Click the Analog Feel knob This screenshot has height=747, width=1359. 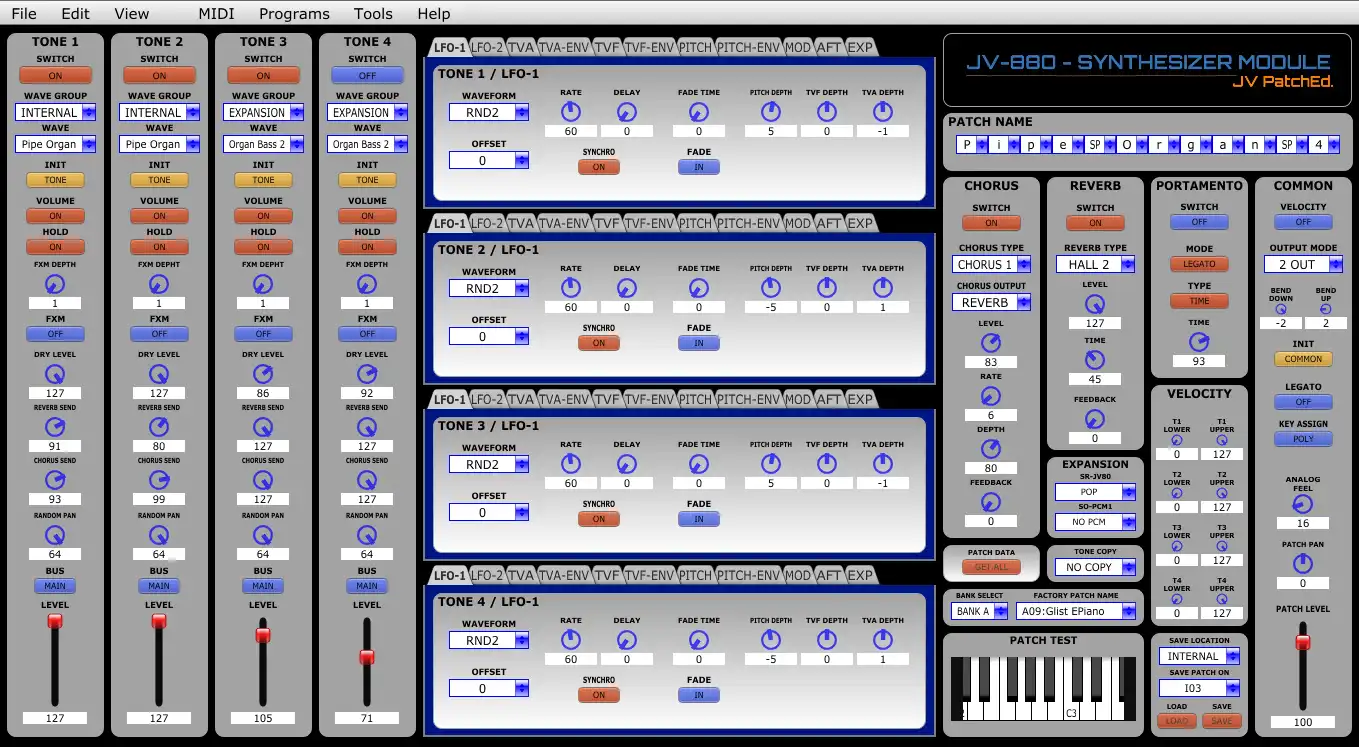point(1303,504)
